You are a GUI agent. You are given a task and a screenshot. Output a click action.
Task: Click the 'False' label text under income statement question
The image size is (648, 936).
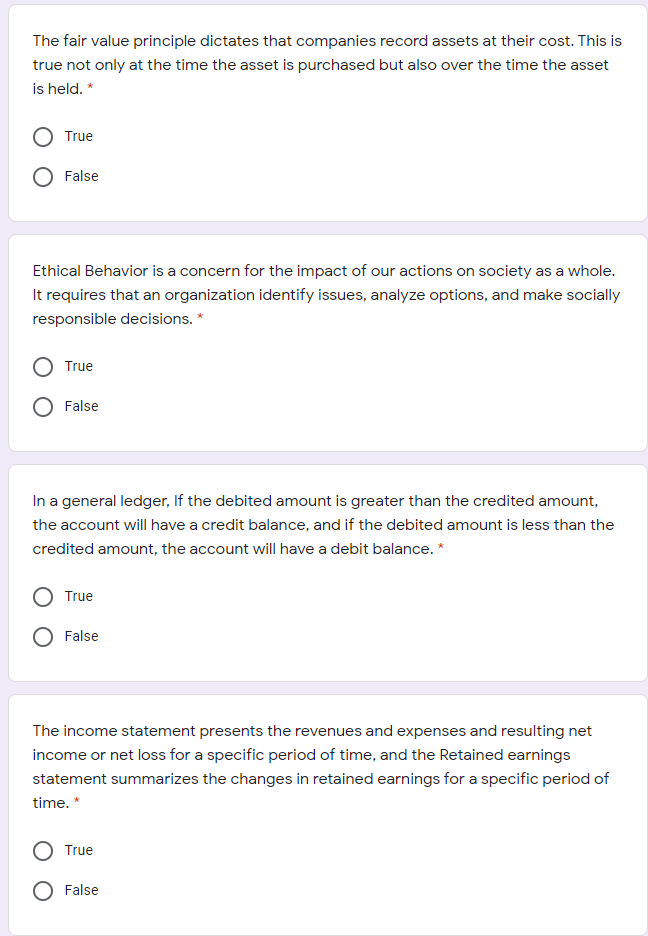coord(82,890)
